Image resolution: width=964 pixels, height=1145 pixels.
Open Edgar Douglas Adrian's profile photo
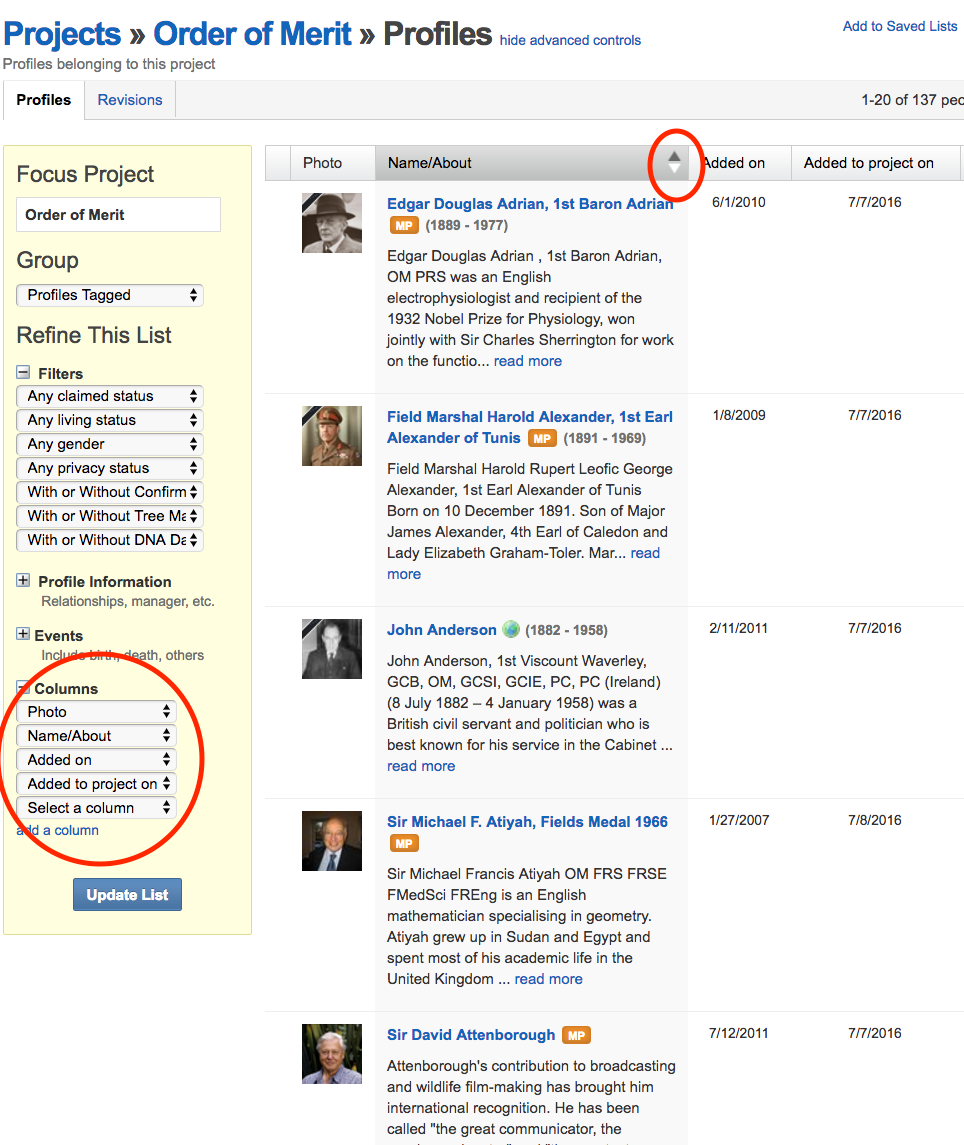point(331,223)
